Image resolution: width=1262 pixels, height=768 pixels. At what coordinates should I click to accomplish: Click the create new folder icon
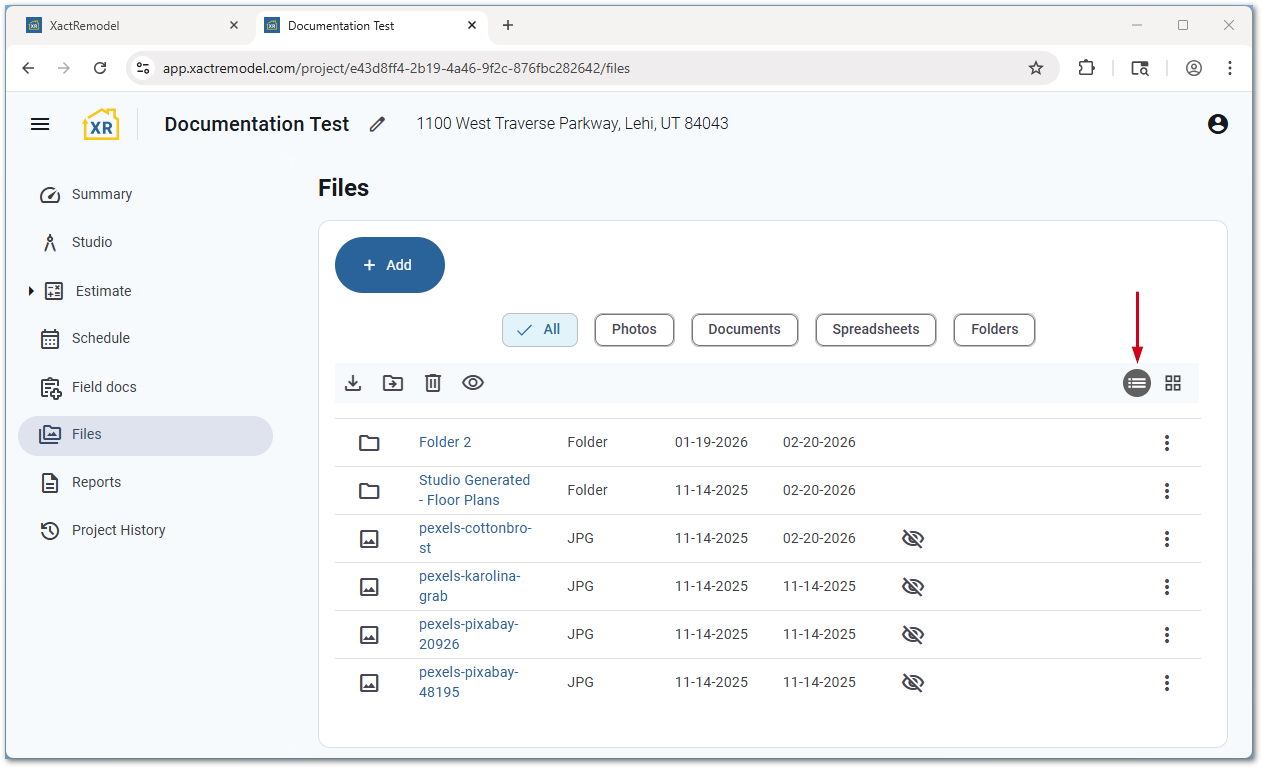392,383
